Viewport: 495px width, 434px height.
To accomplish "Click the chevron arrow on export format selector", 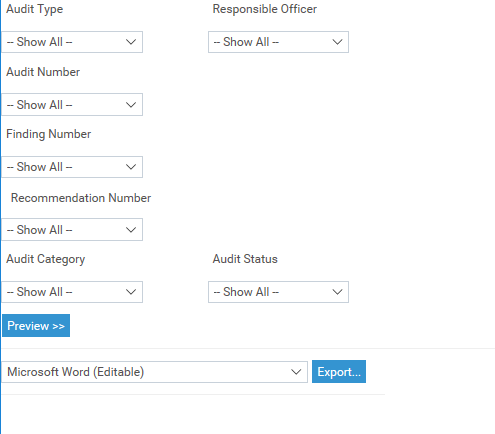I will tap(296, 372).
